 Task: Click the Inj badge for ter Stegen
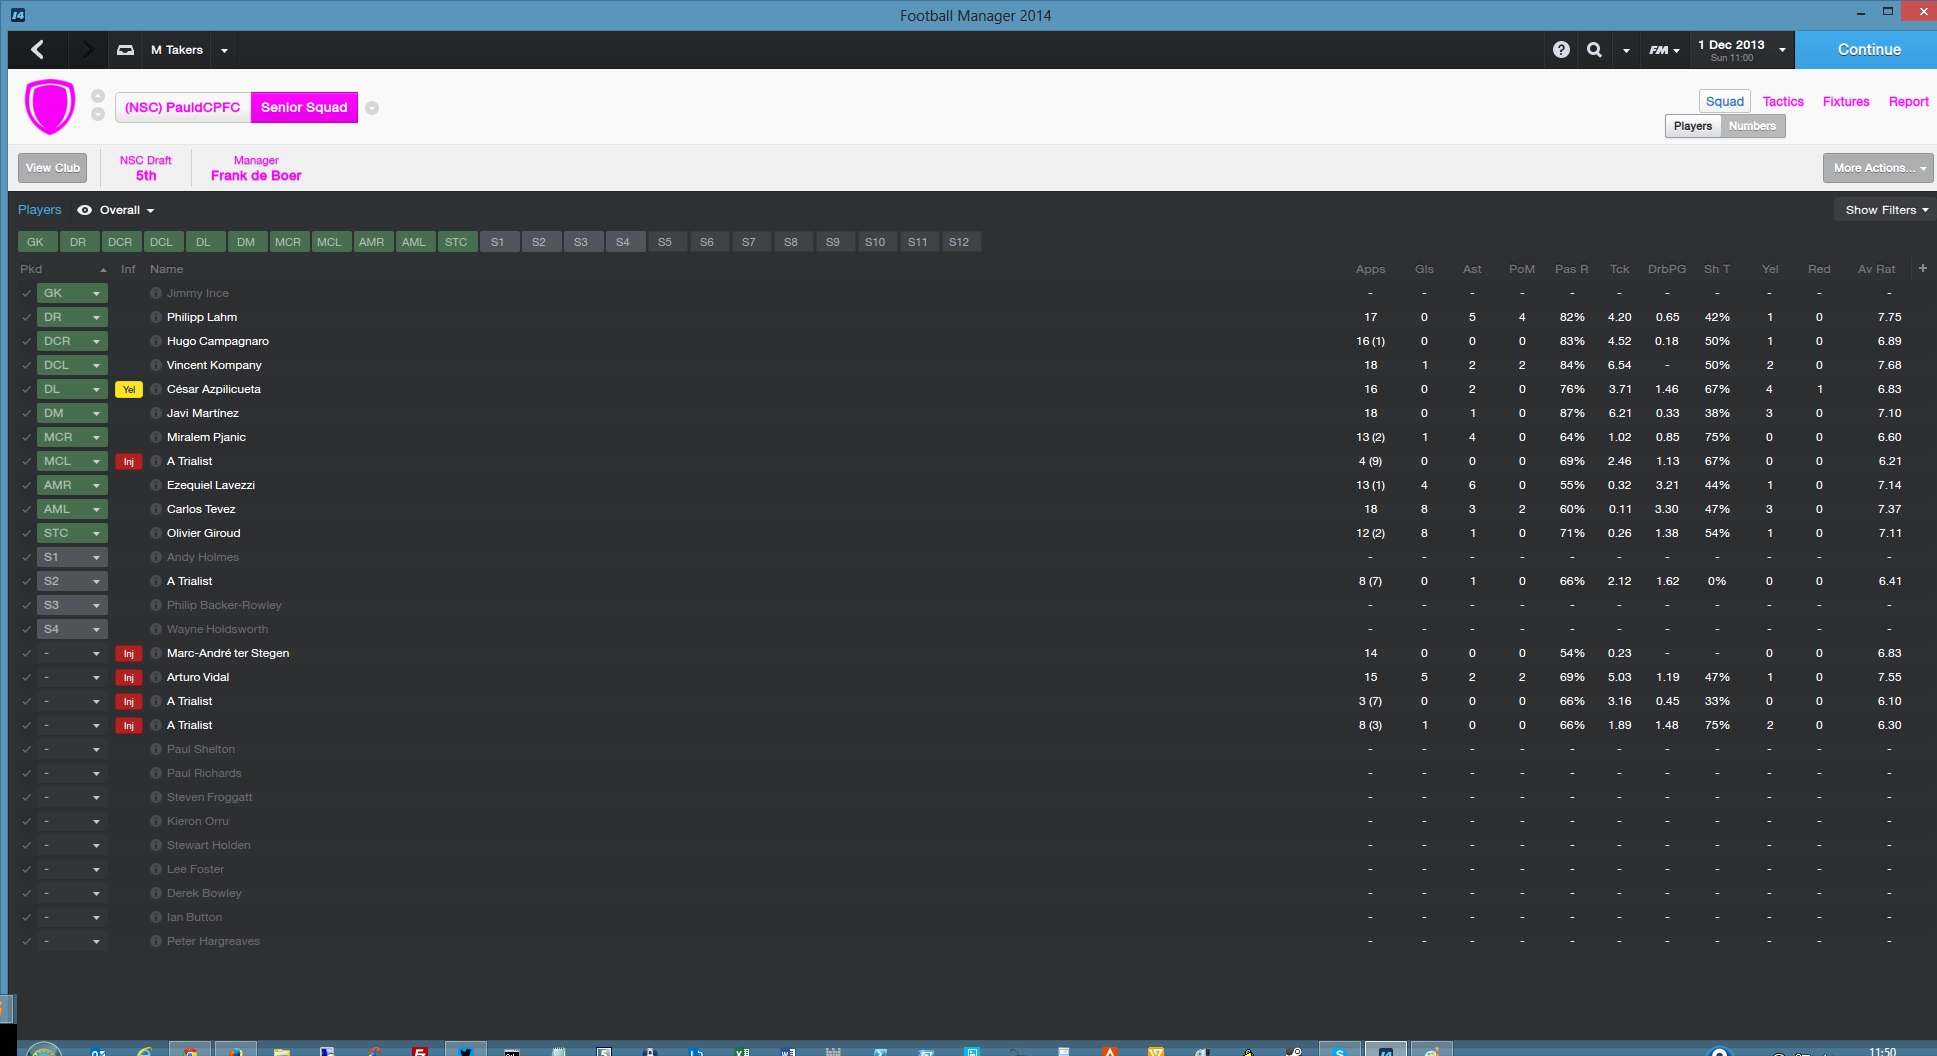pos(128,654)
